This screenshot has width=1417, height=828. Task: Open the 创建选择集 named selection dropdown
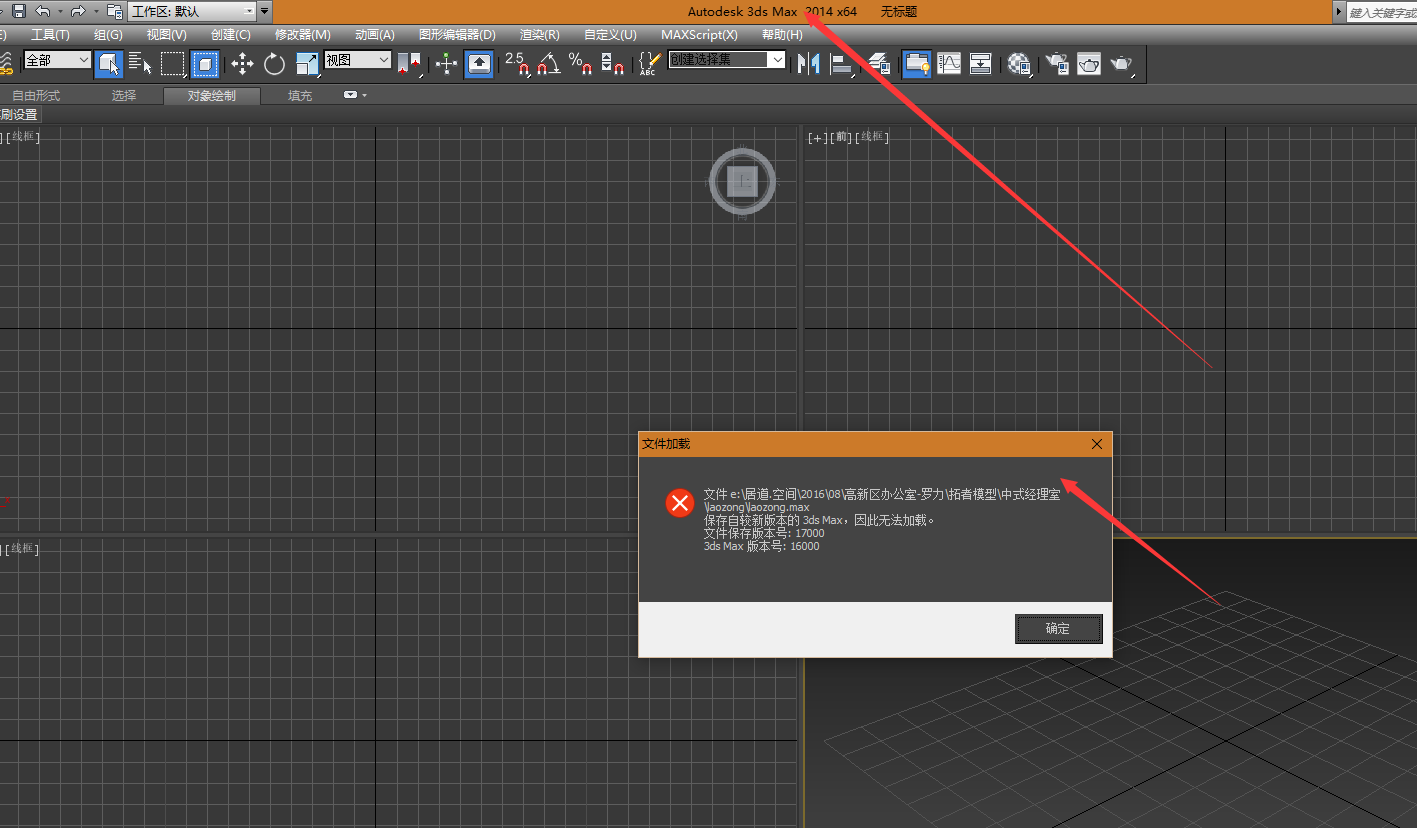coord(727,60)
